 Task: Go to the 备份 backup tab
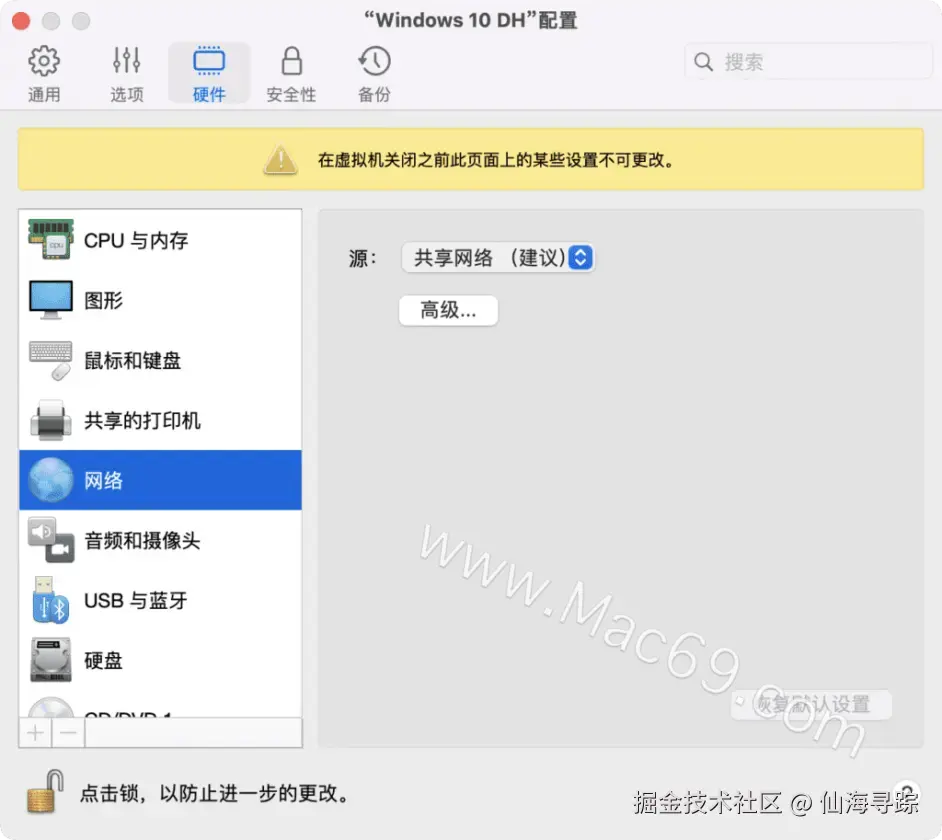pyautogui.click(x=374, y=74)
